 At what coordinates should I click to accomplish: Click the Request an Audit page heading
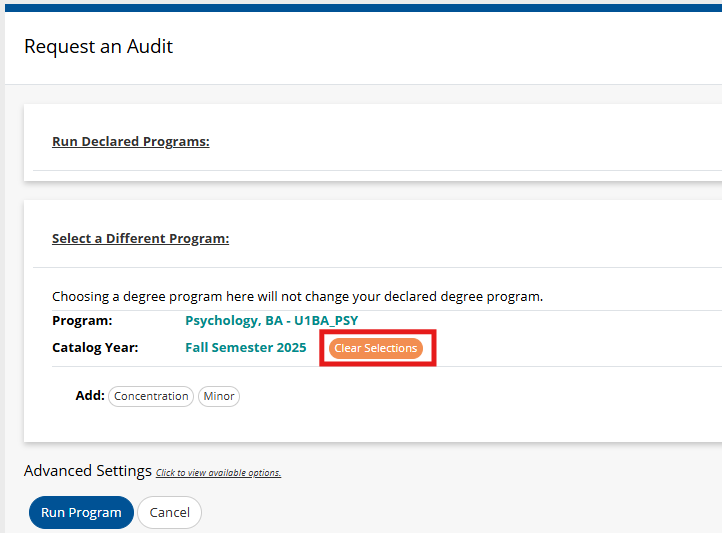click(x=99, y=46)
